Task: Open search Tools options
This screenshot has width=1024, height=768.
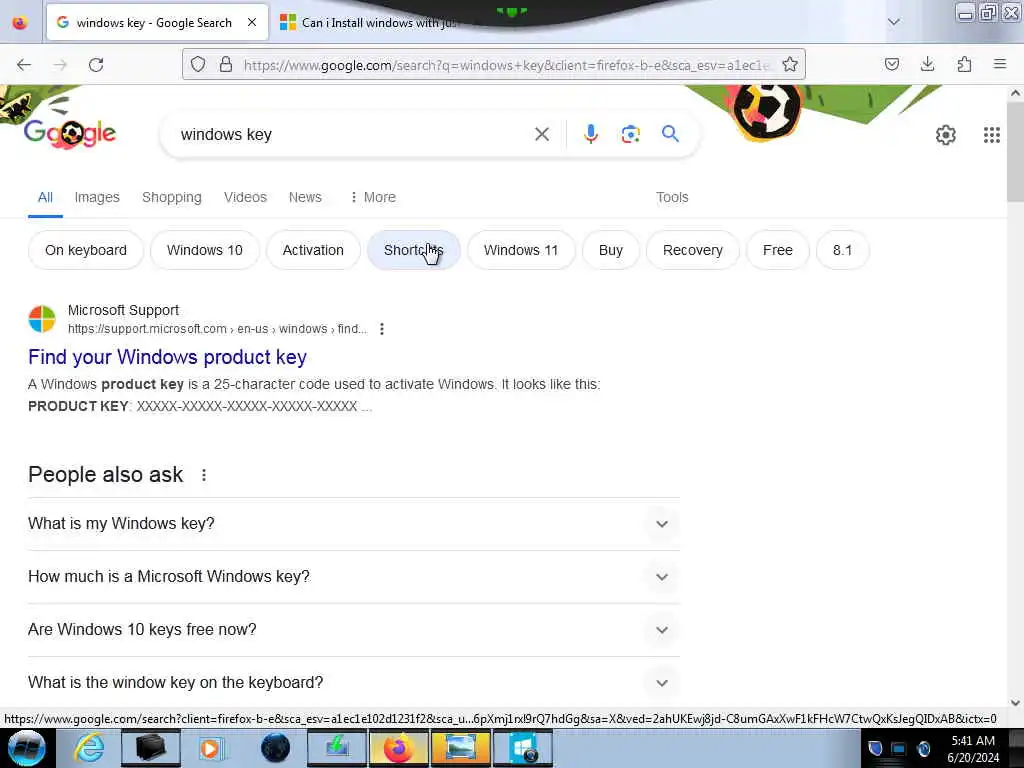Action: [672, 197]
